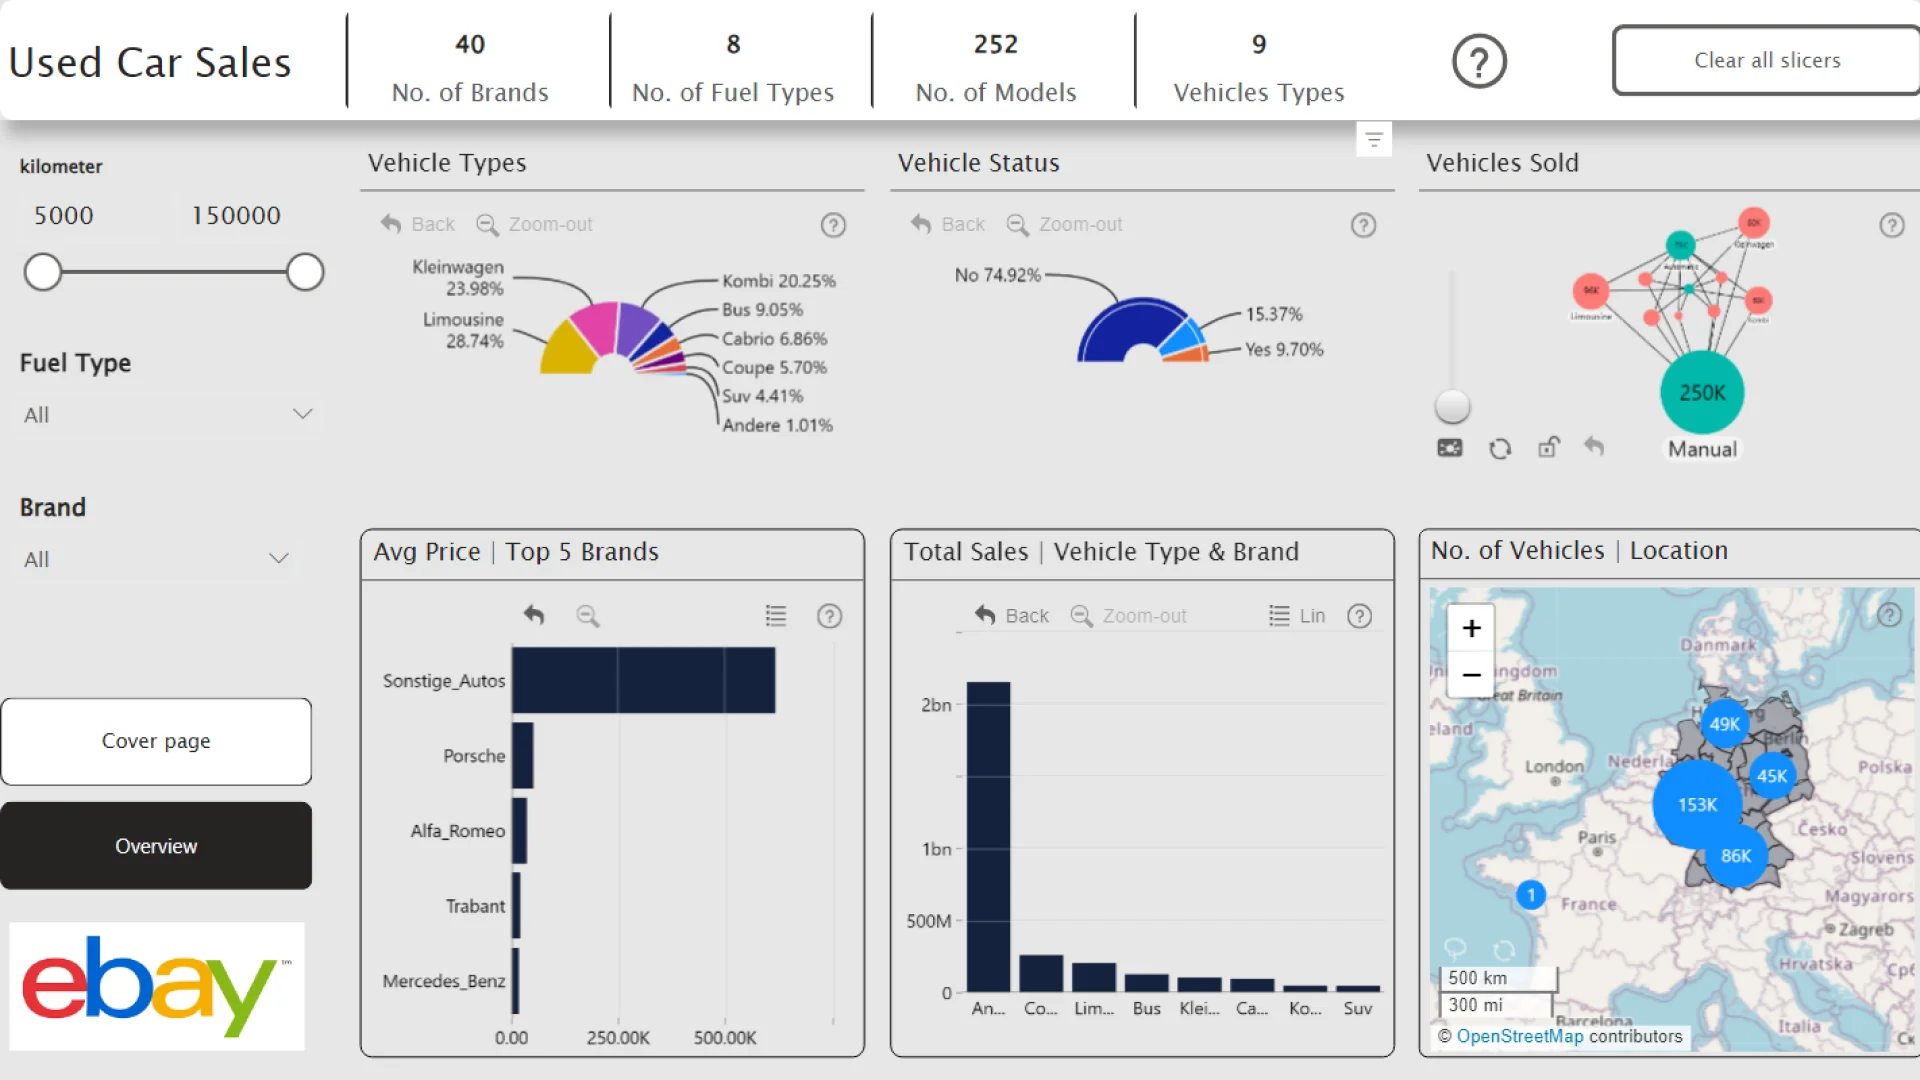Click the kilometer slider left handle
Viewport: 1920px width, 1080px height.
coord(43,272)
